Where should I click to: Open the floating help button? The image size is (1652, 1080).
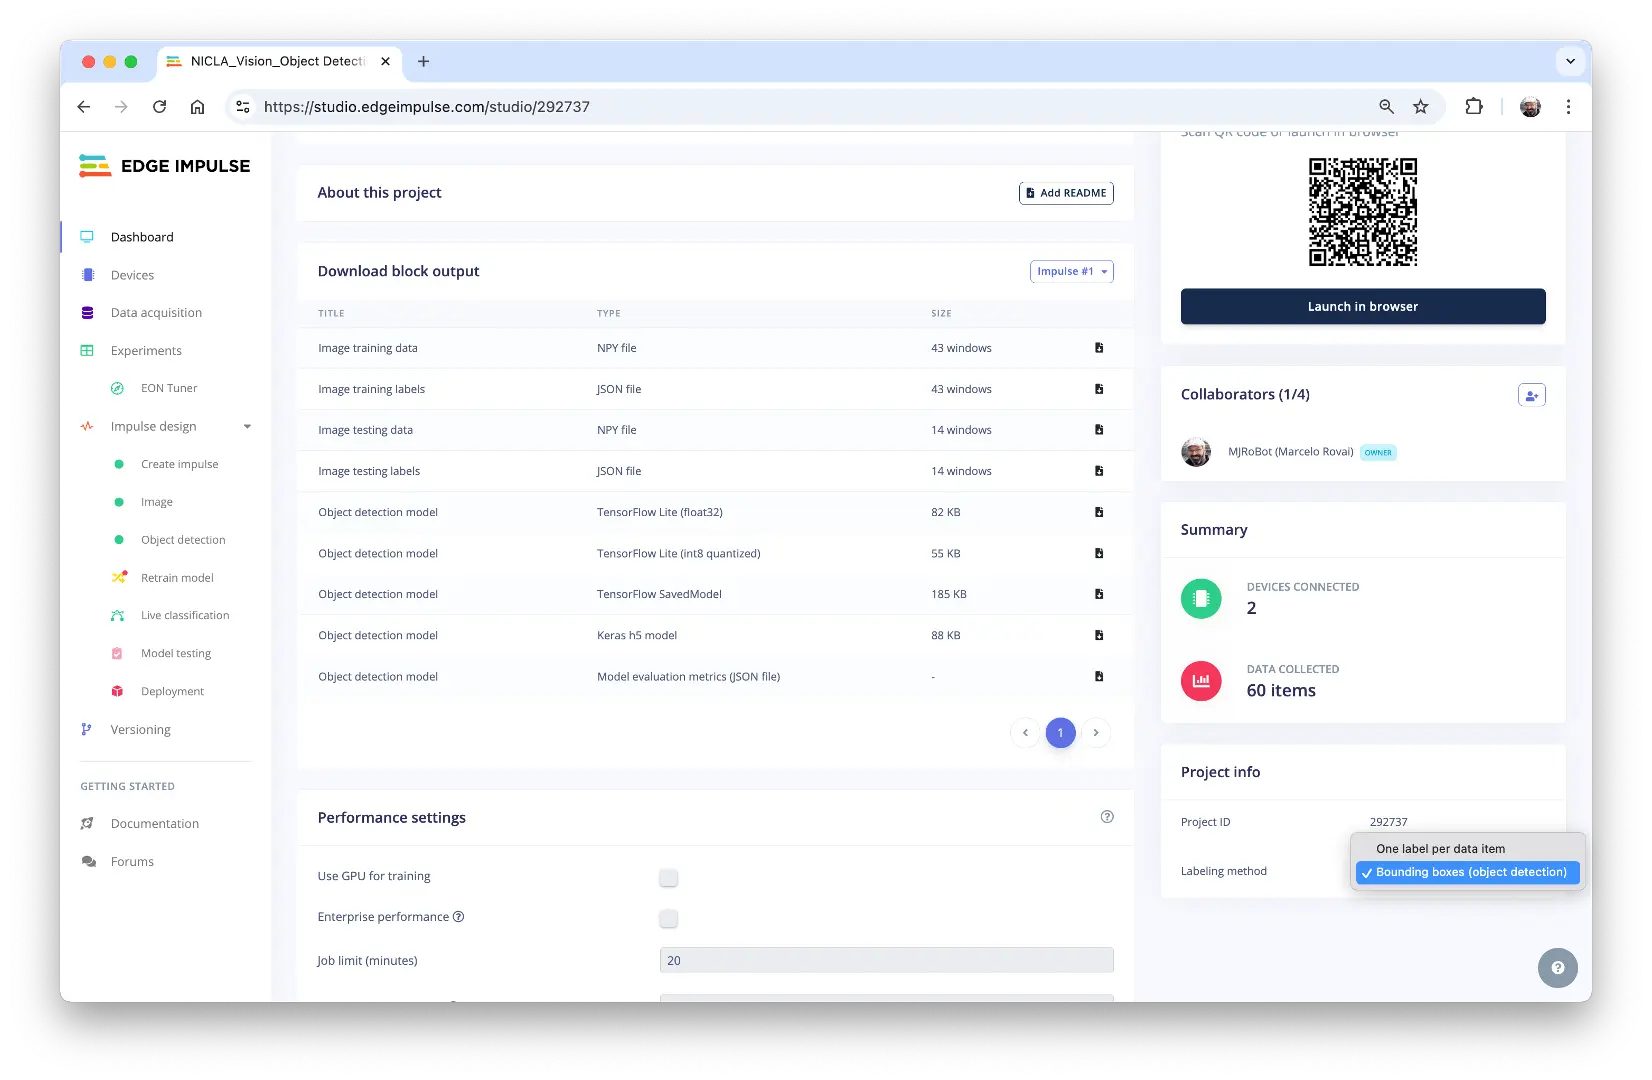pos(1557,968)
